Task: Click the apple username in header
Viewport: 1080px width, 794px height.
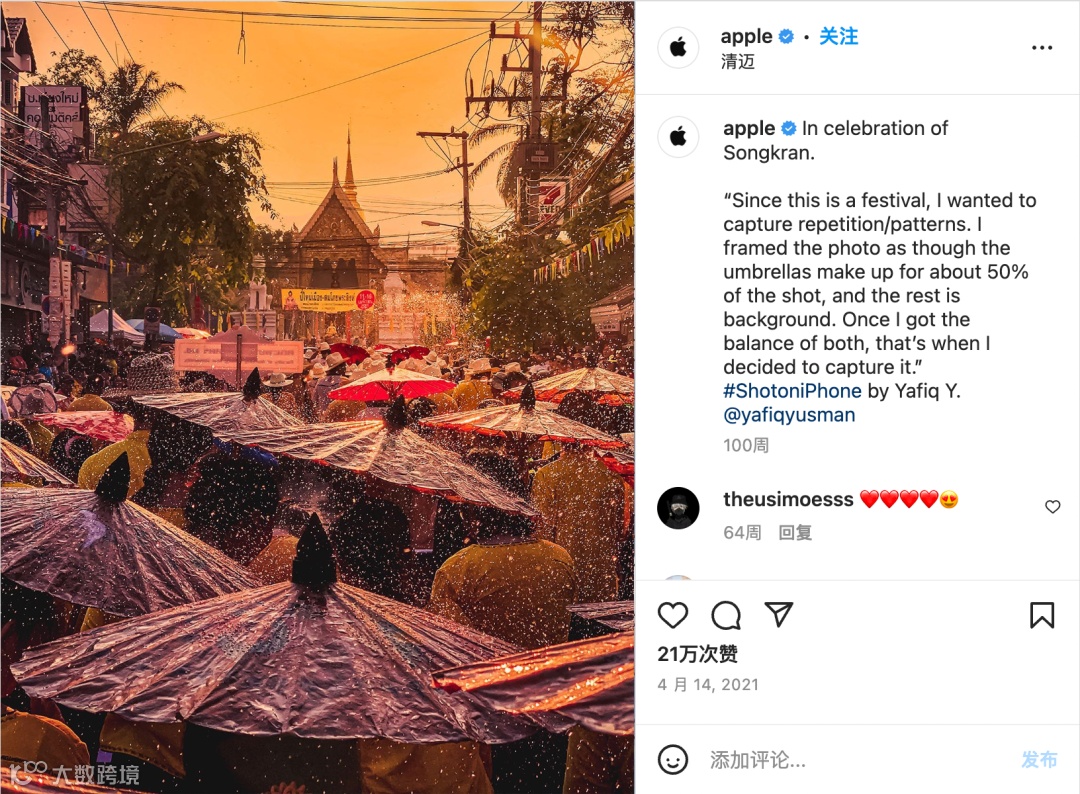Action: pyautogui.click(x=747, y=36)
